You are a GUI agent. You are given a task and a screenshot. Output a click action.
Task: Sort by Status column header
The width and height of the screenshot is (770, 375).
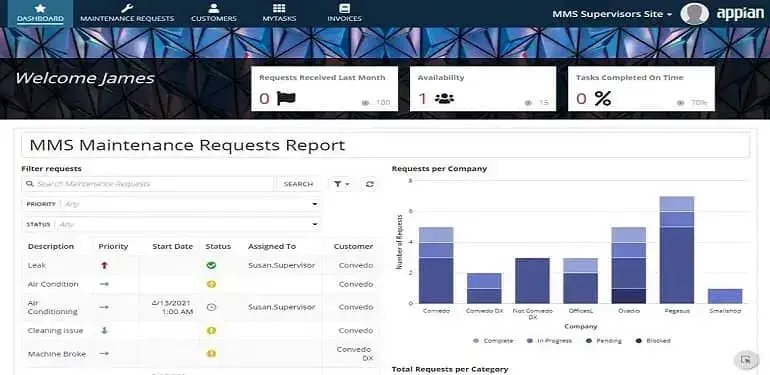(218, 246)
